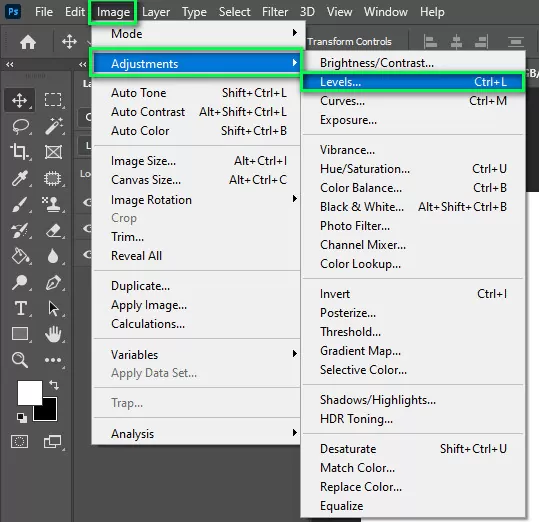Viewport: 539px width, 522px height.
Task: Open the Adjustments submenu entry
Action: pyautogui.click(x=196, y=63)
